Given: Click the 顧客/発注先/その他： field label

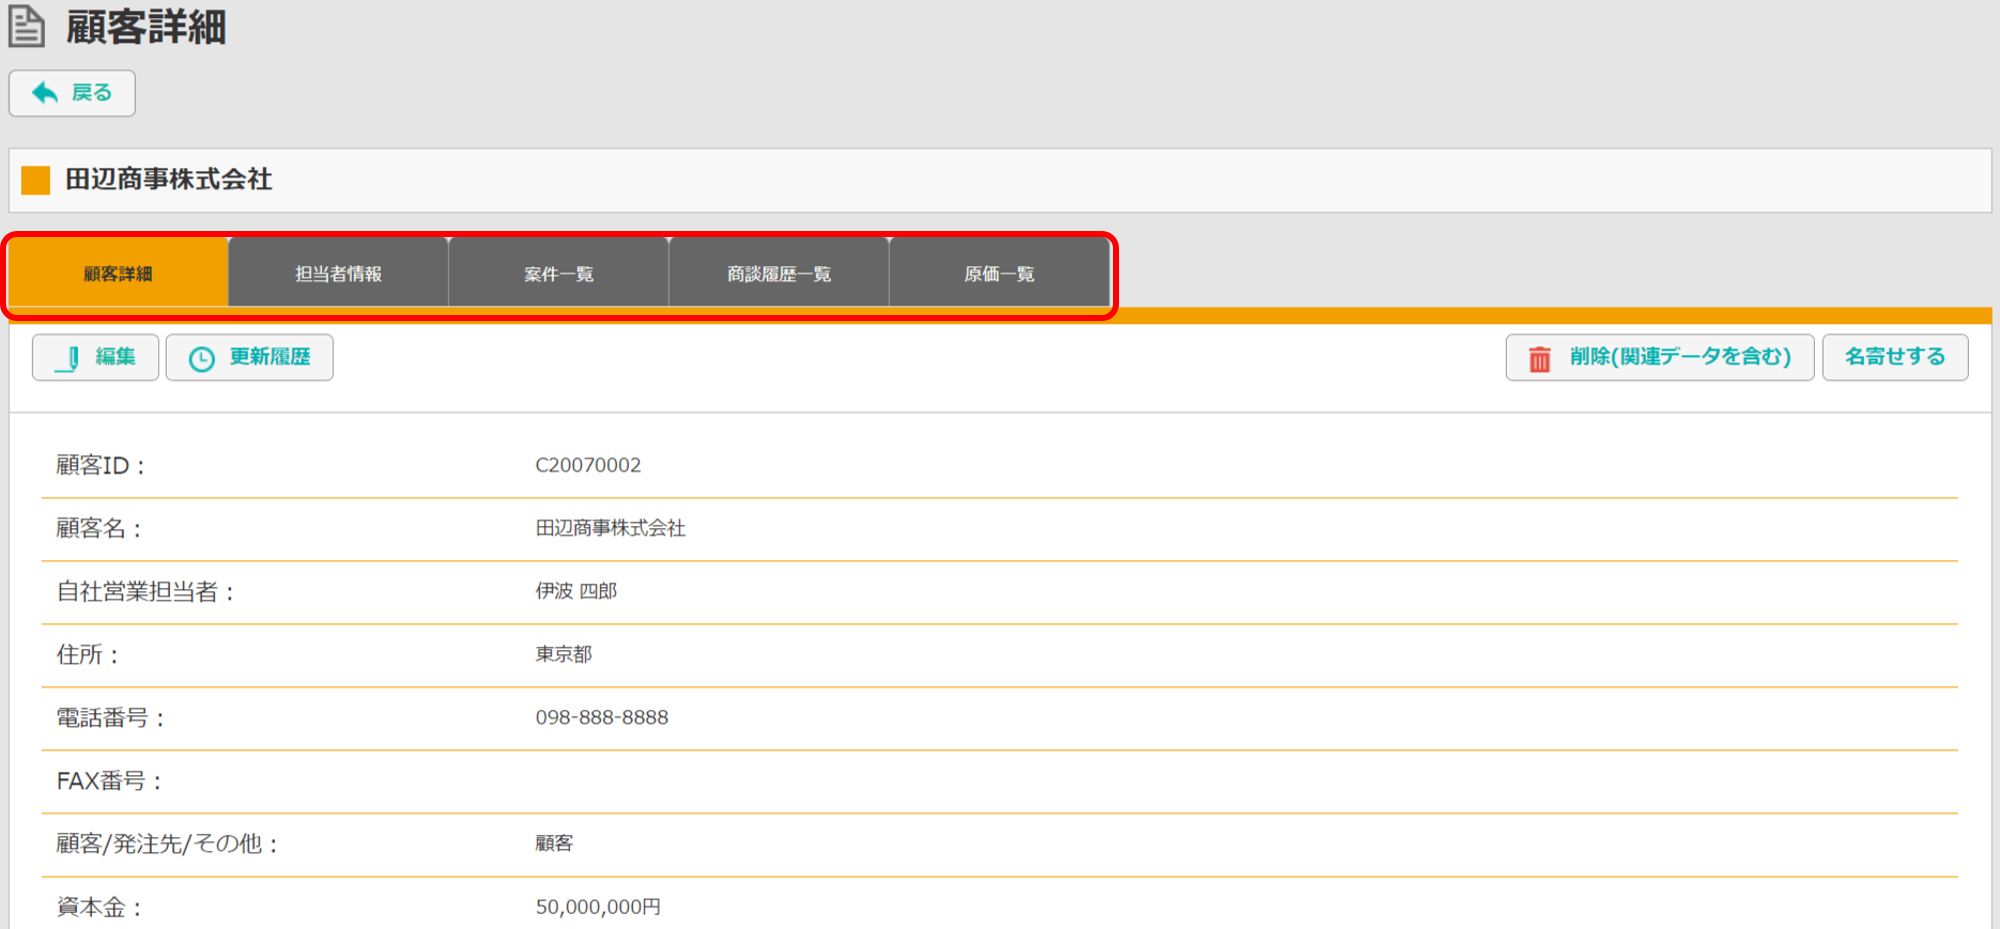Looking at the screenshot, I should coord(168,844).
